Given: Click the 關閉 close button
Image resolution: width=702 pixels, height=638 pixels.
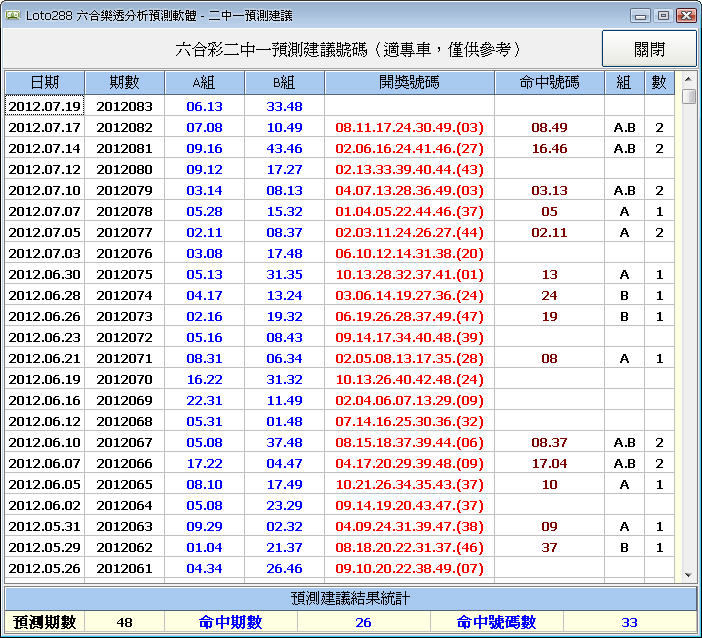Looking at the screenshot, I should 649,49.
